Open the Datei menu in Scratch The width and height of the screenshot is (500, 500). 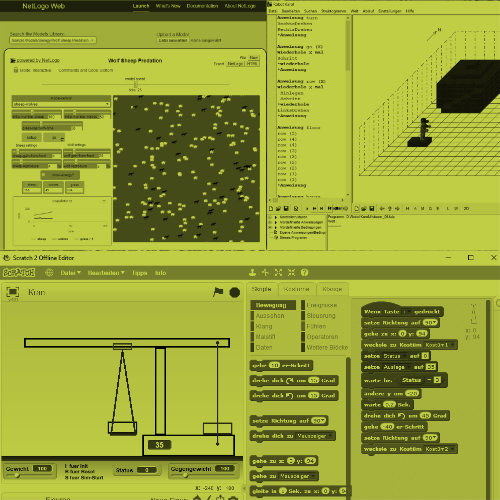[70, 273]
